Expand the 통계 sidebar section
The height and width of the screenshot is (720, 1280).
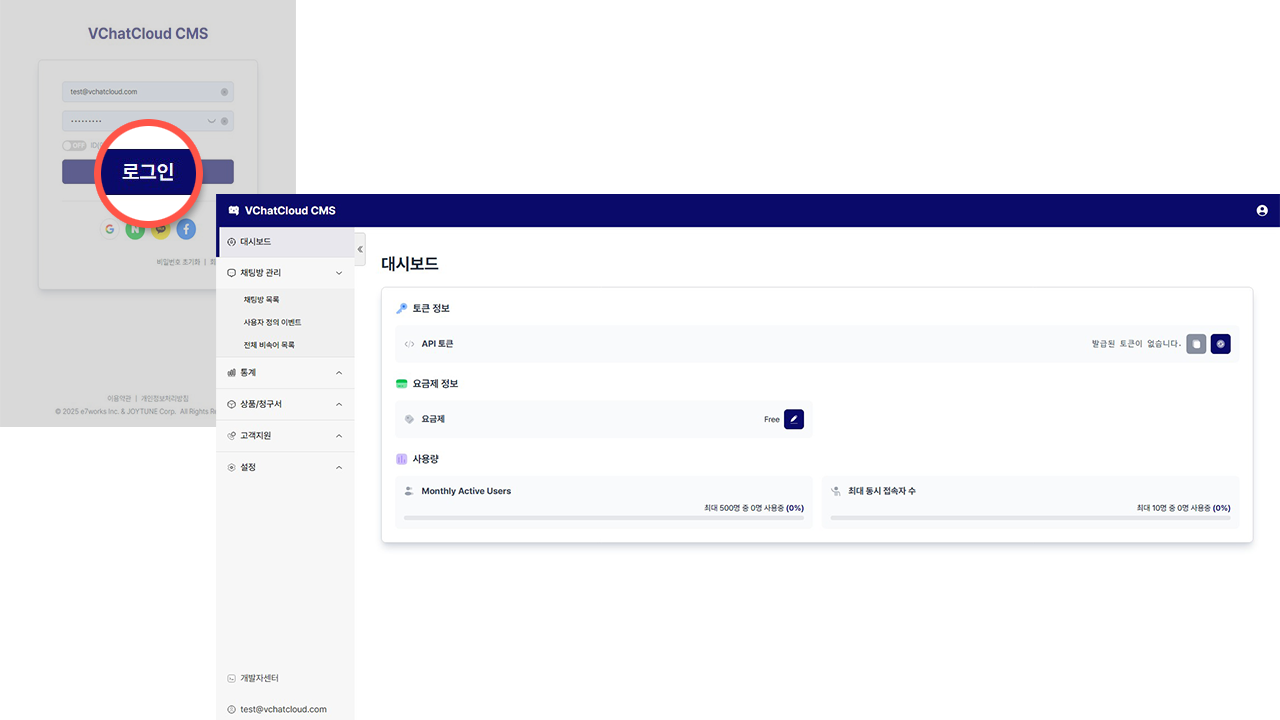point(339,373)
